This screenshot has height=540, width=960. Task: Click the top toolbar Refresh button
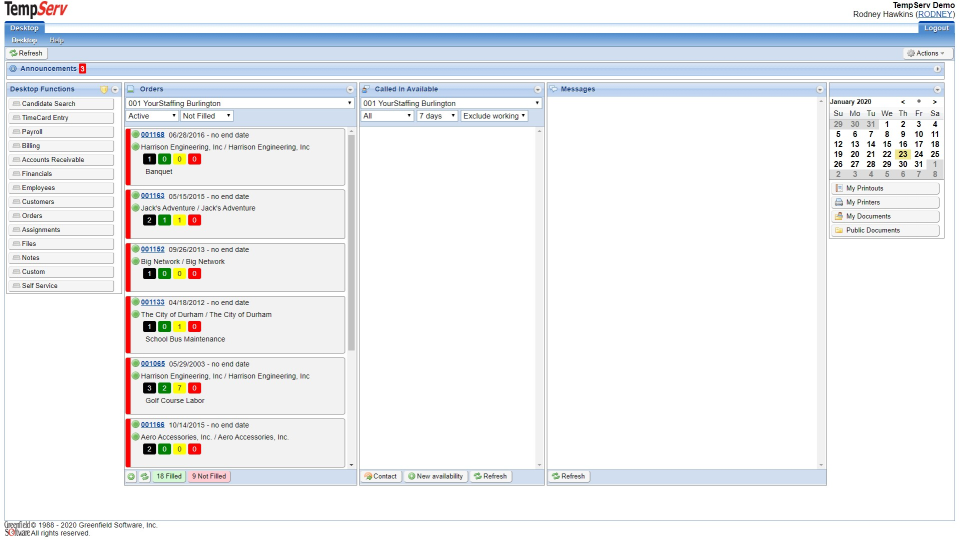pos(26,53)
